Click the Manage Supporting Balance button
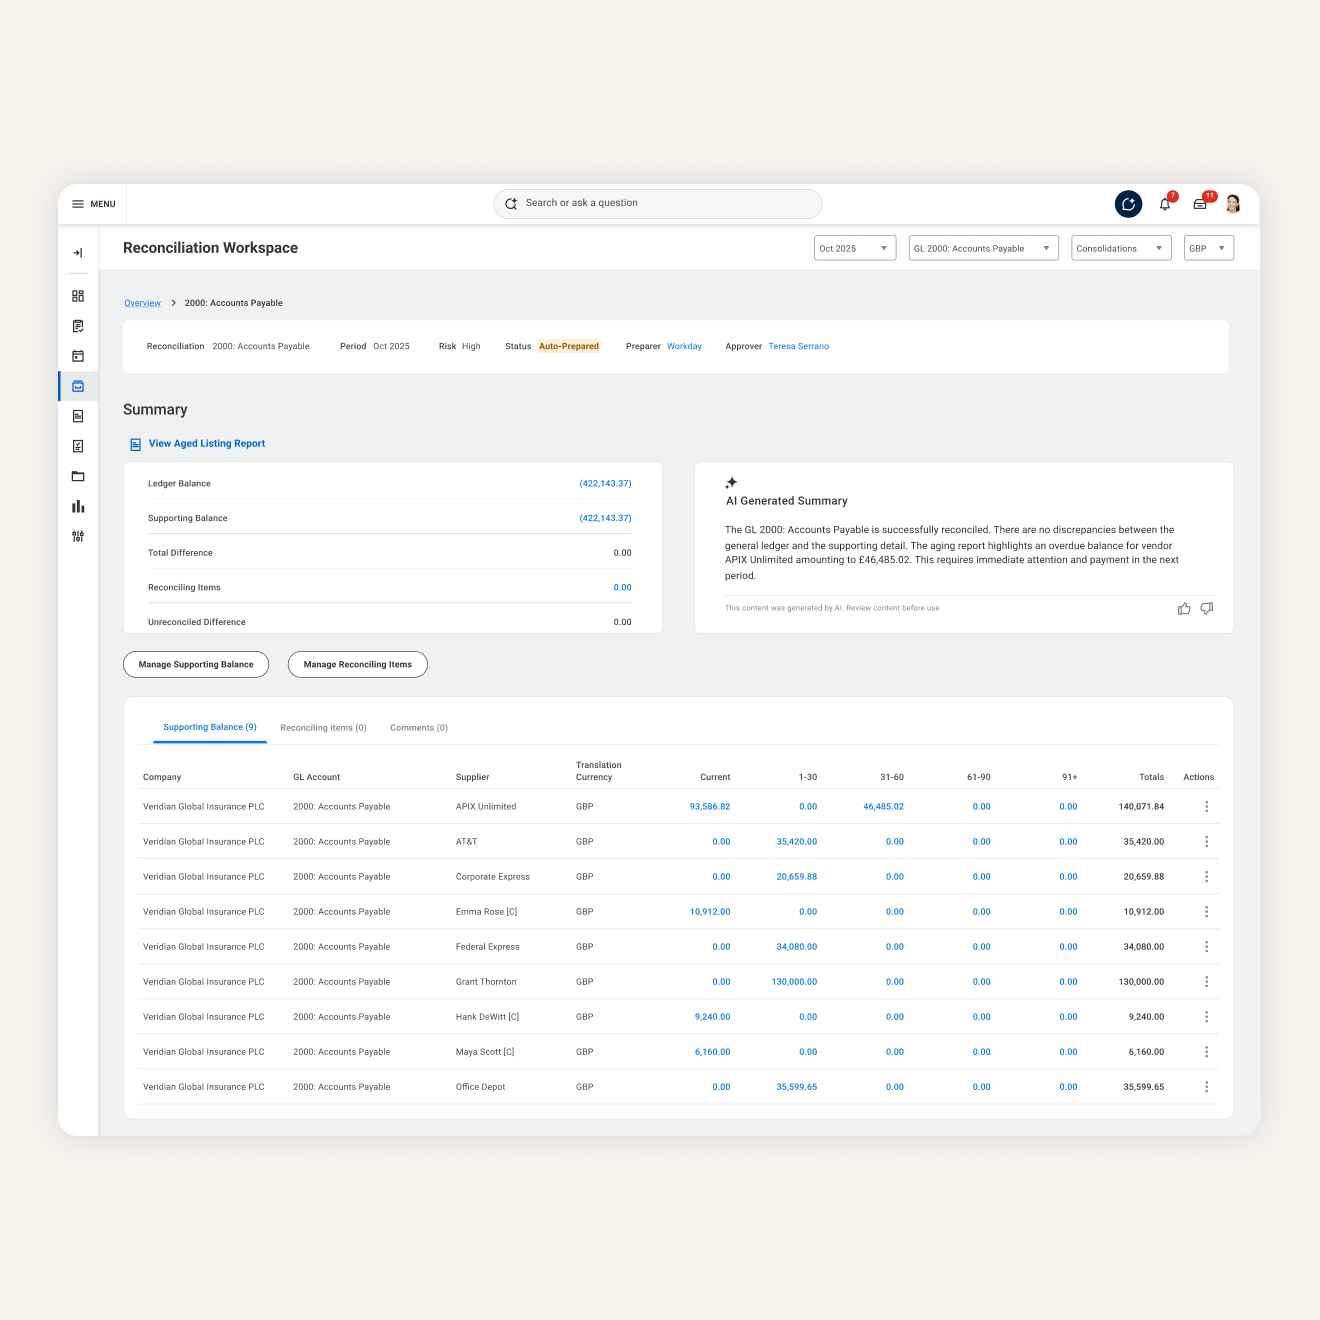The width and height of the screenshot is (1320, 1320). (195, 664)
